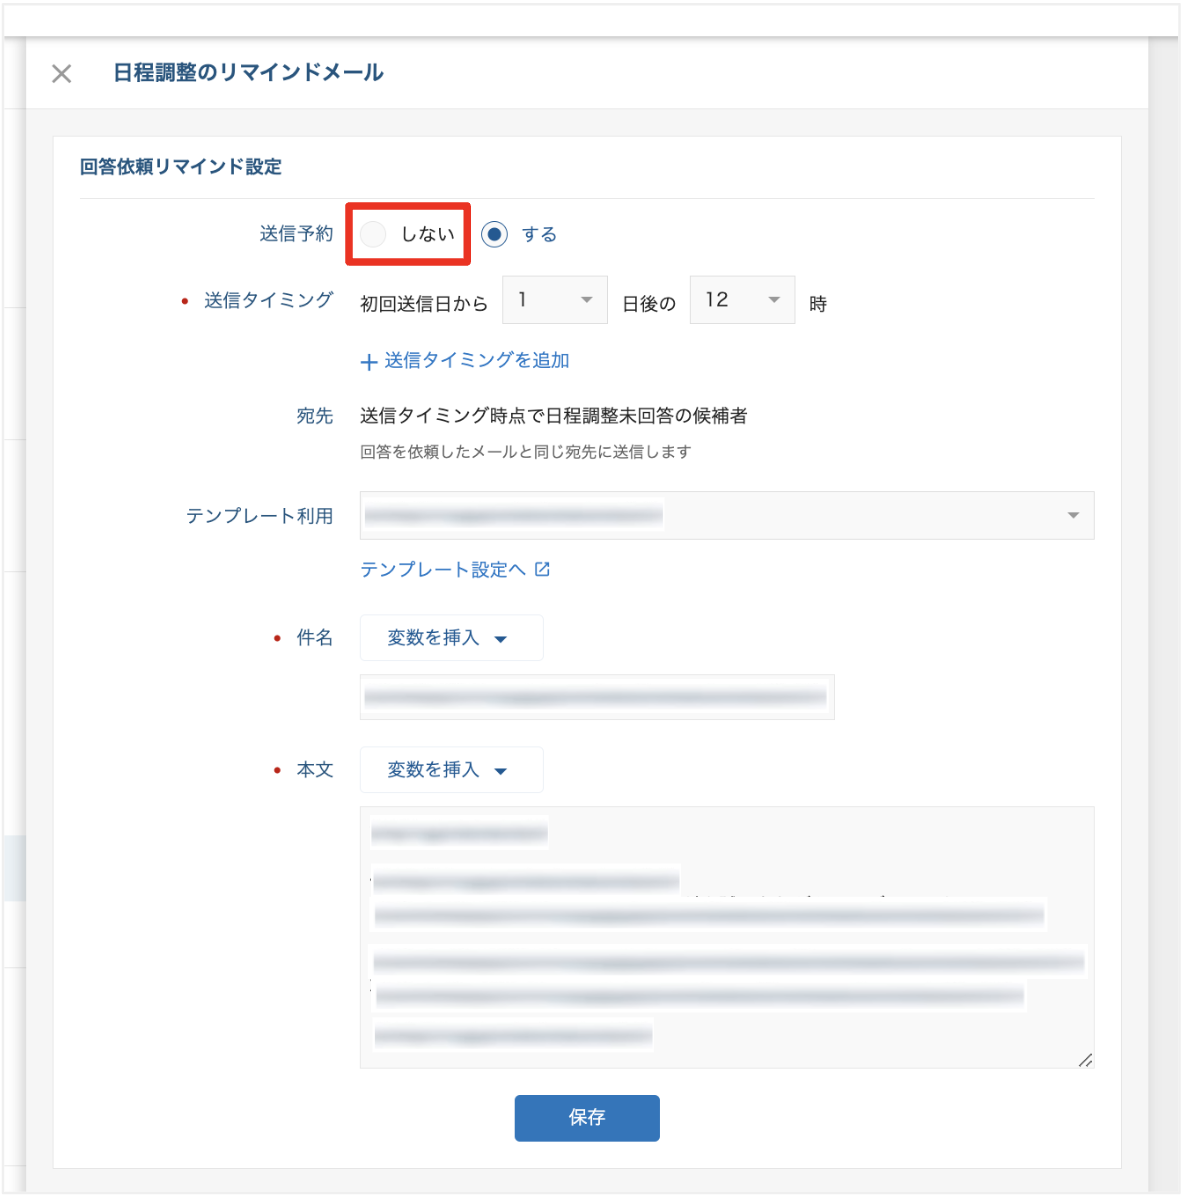Select the する radio button for 送信予約
1186x1198 pixels.
pos(494,234)
